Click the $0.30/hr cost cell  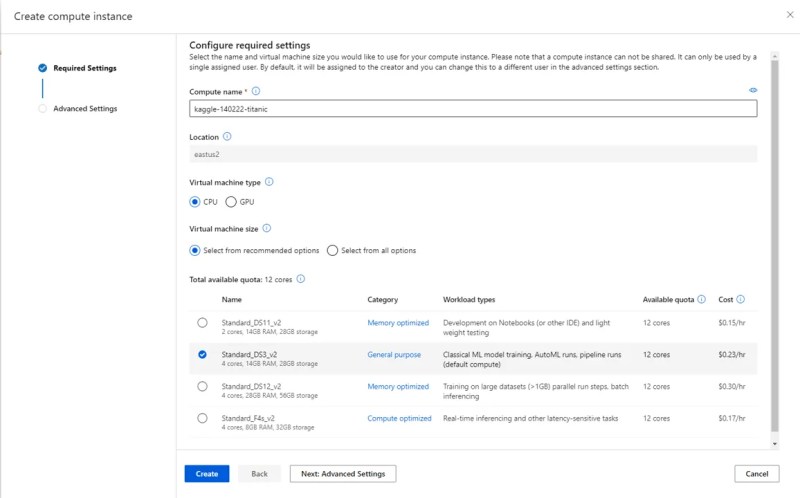732,387
